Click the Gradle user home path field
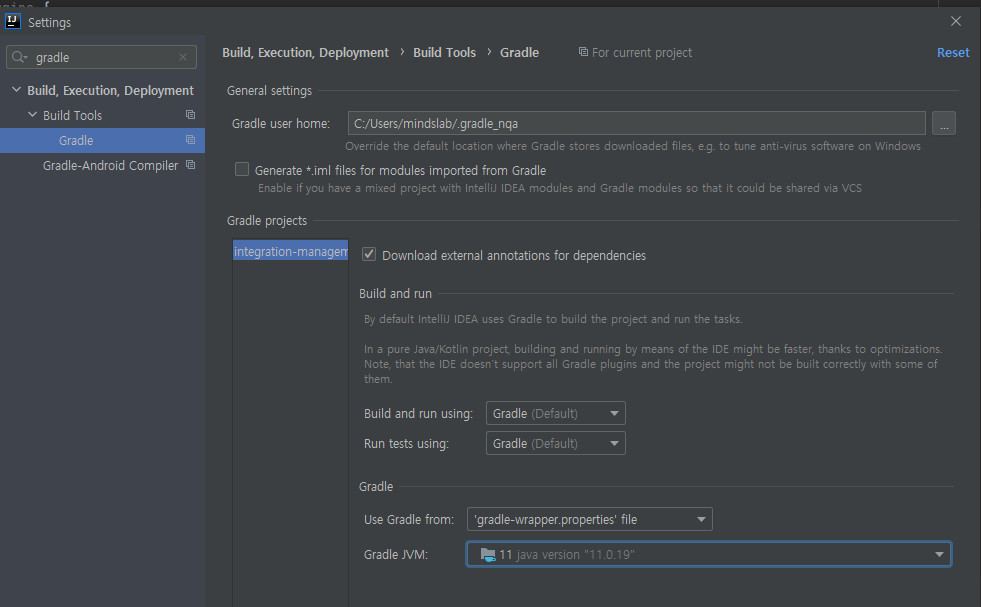Viewport: 981px width, 607px height. tap(636, 123)
